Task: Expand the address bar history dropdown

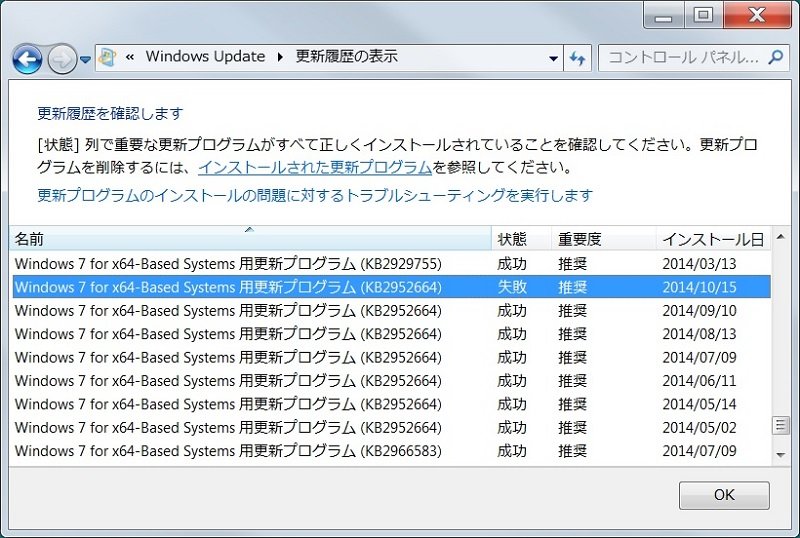Action: [553, 58]
